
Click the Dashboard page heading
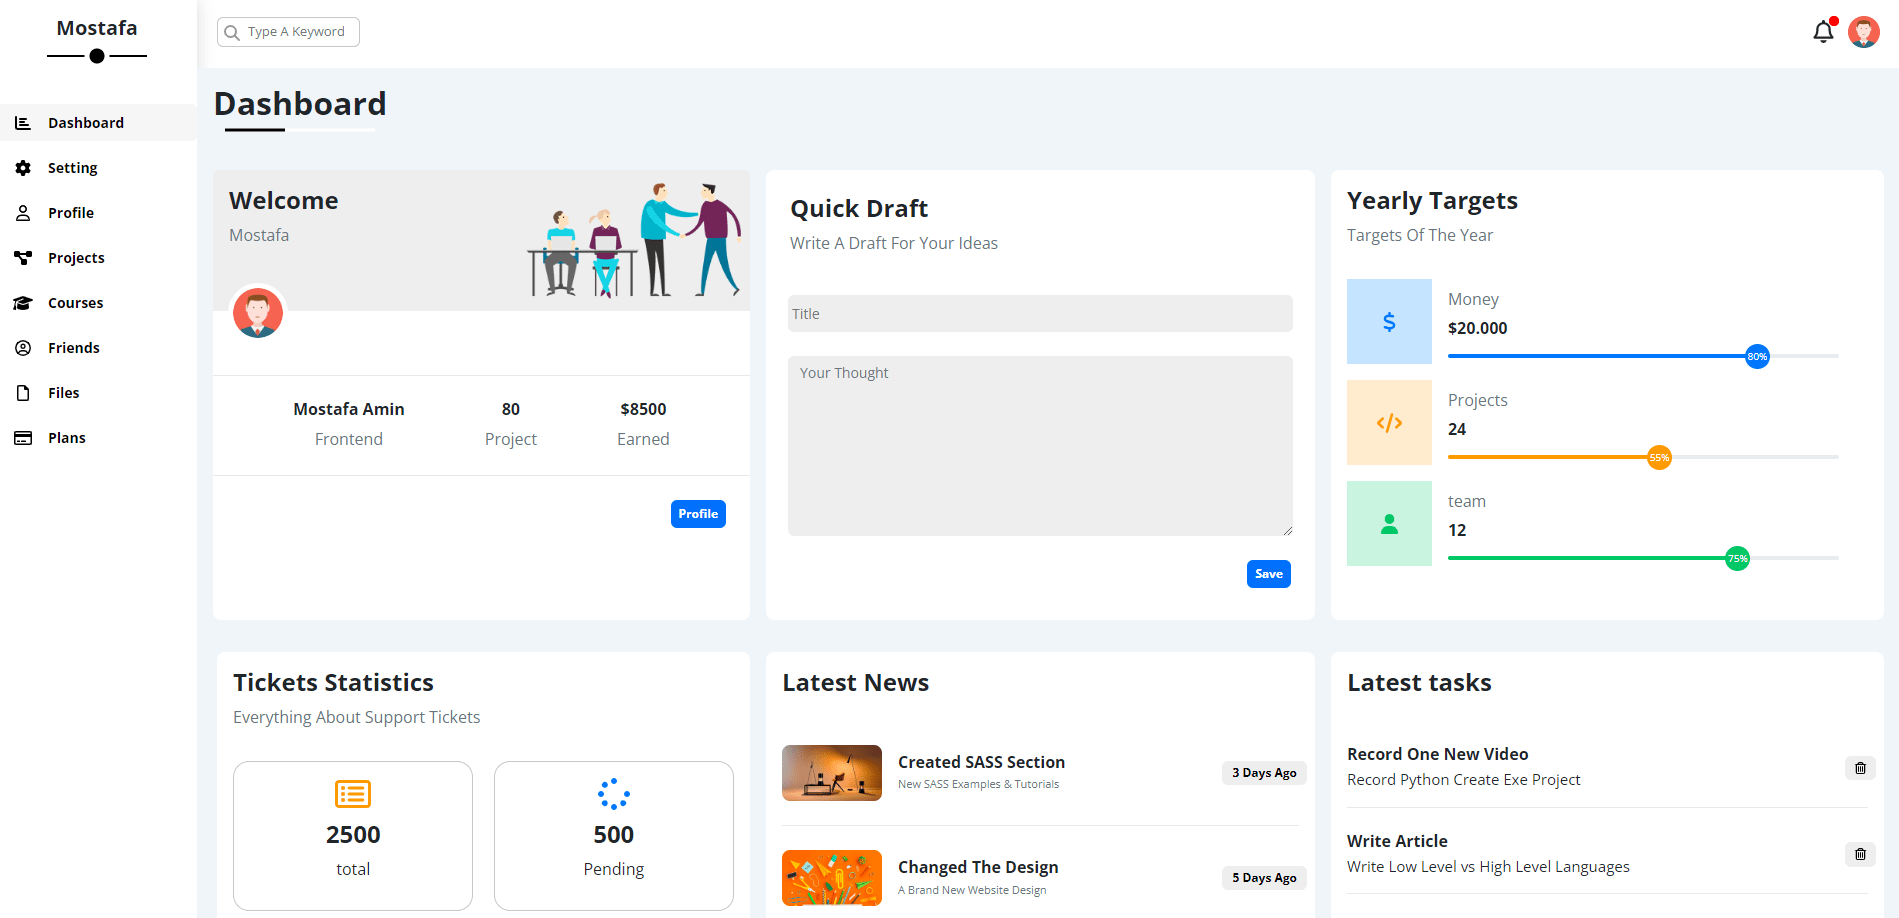tap(300, 104)
